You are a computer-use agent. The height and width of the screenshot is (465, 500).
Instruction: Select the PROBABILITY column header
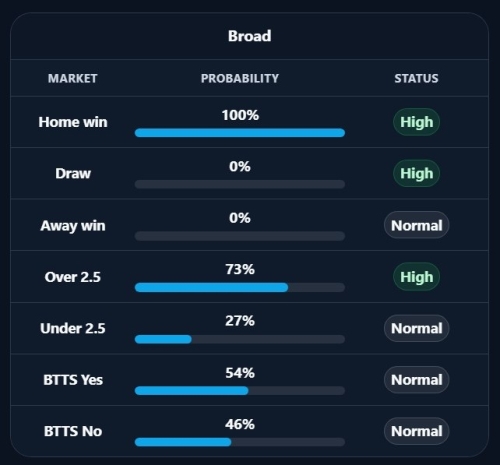click(240, 78)
